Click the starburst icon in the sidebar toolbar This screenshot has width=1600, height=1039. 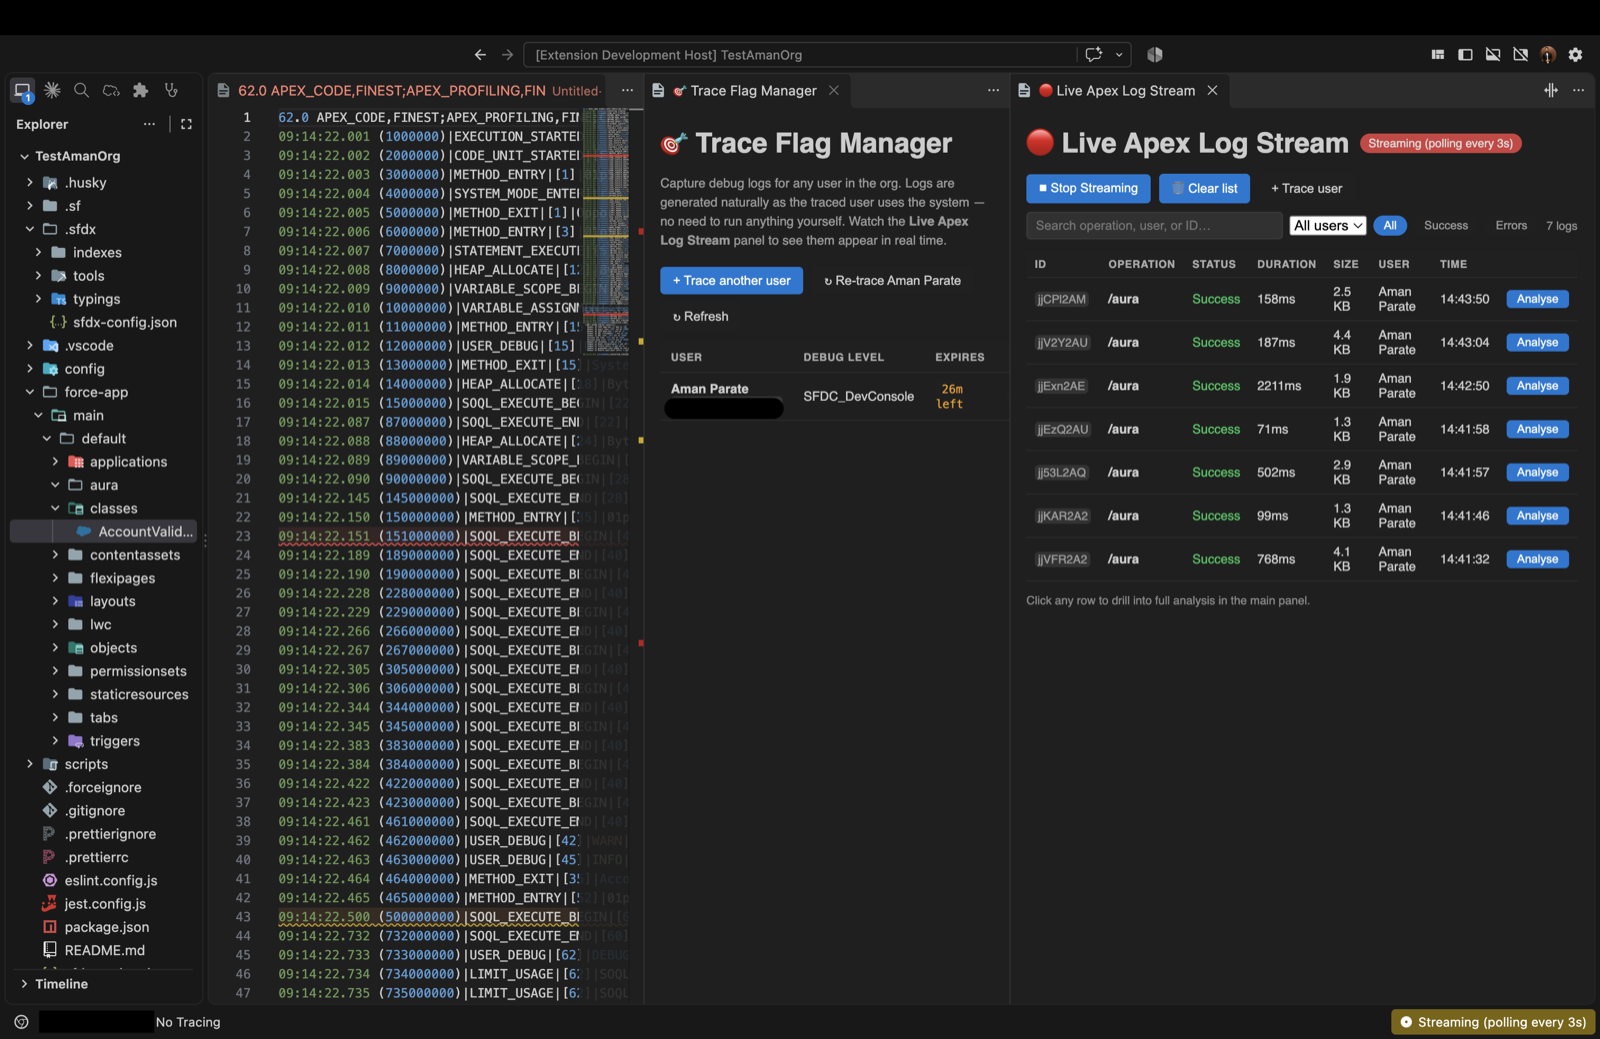52,90
